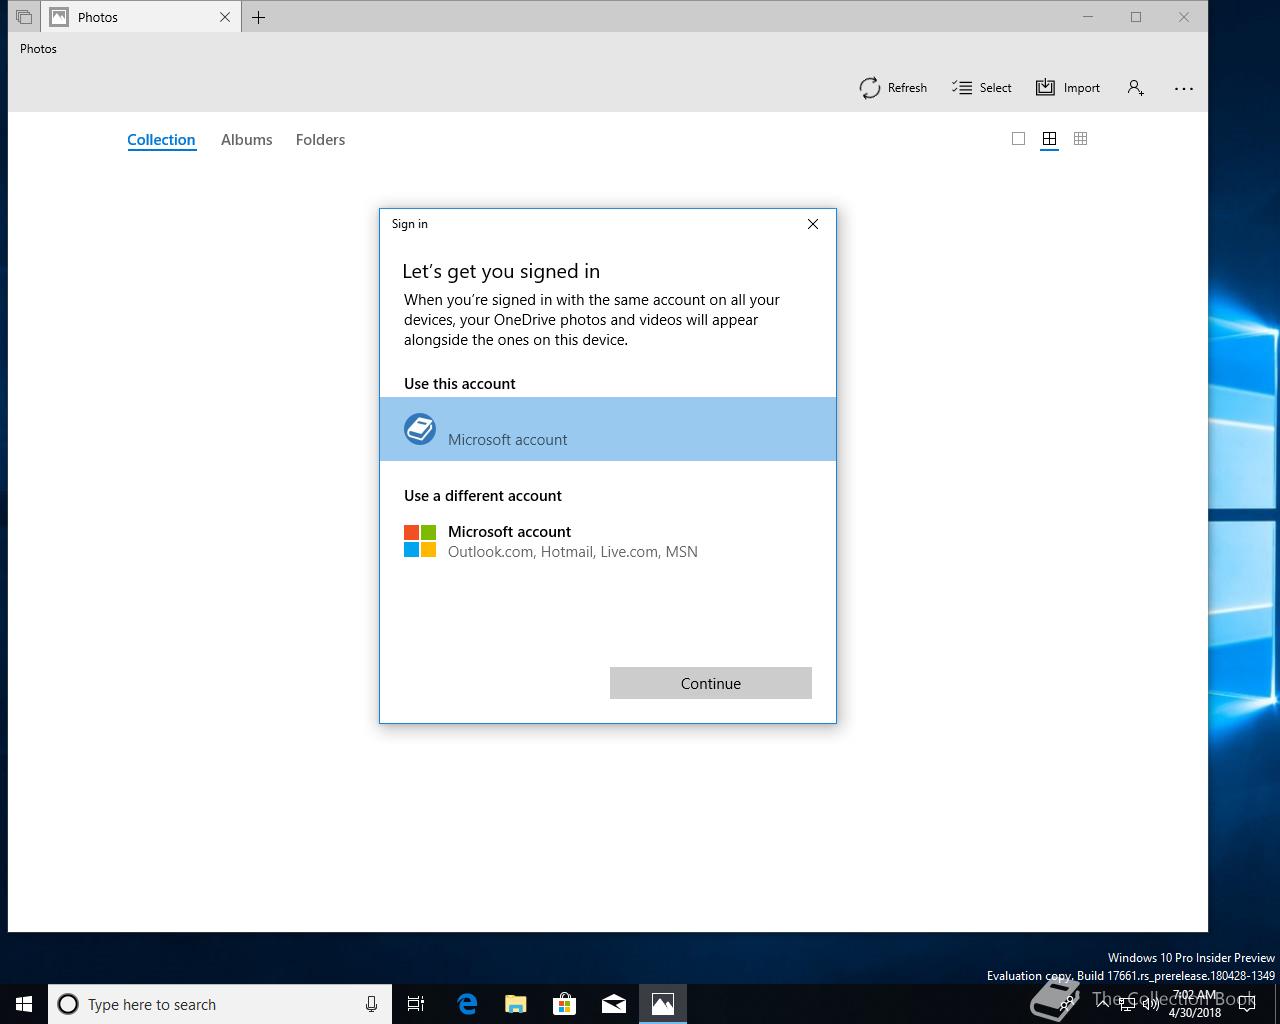This screenshot has width=1280, height=1024.
Task: Choose the large single-square view icon
Action: (1018, 139)
